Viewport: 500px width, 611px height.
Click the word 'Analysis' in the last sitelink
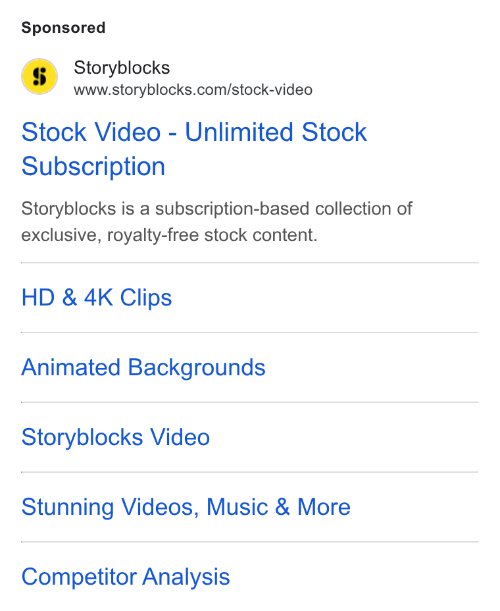pyautogui.click(x=186, y=577)
